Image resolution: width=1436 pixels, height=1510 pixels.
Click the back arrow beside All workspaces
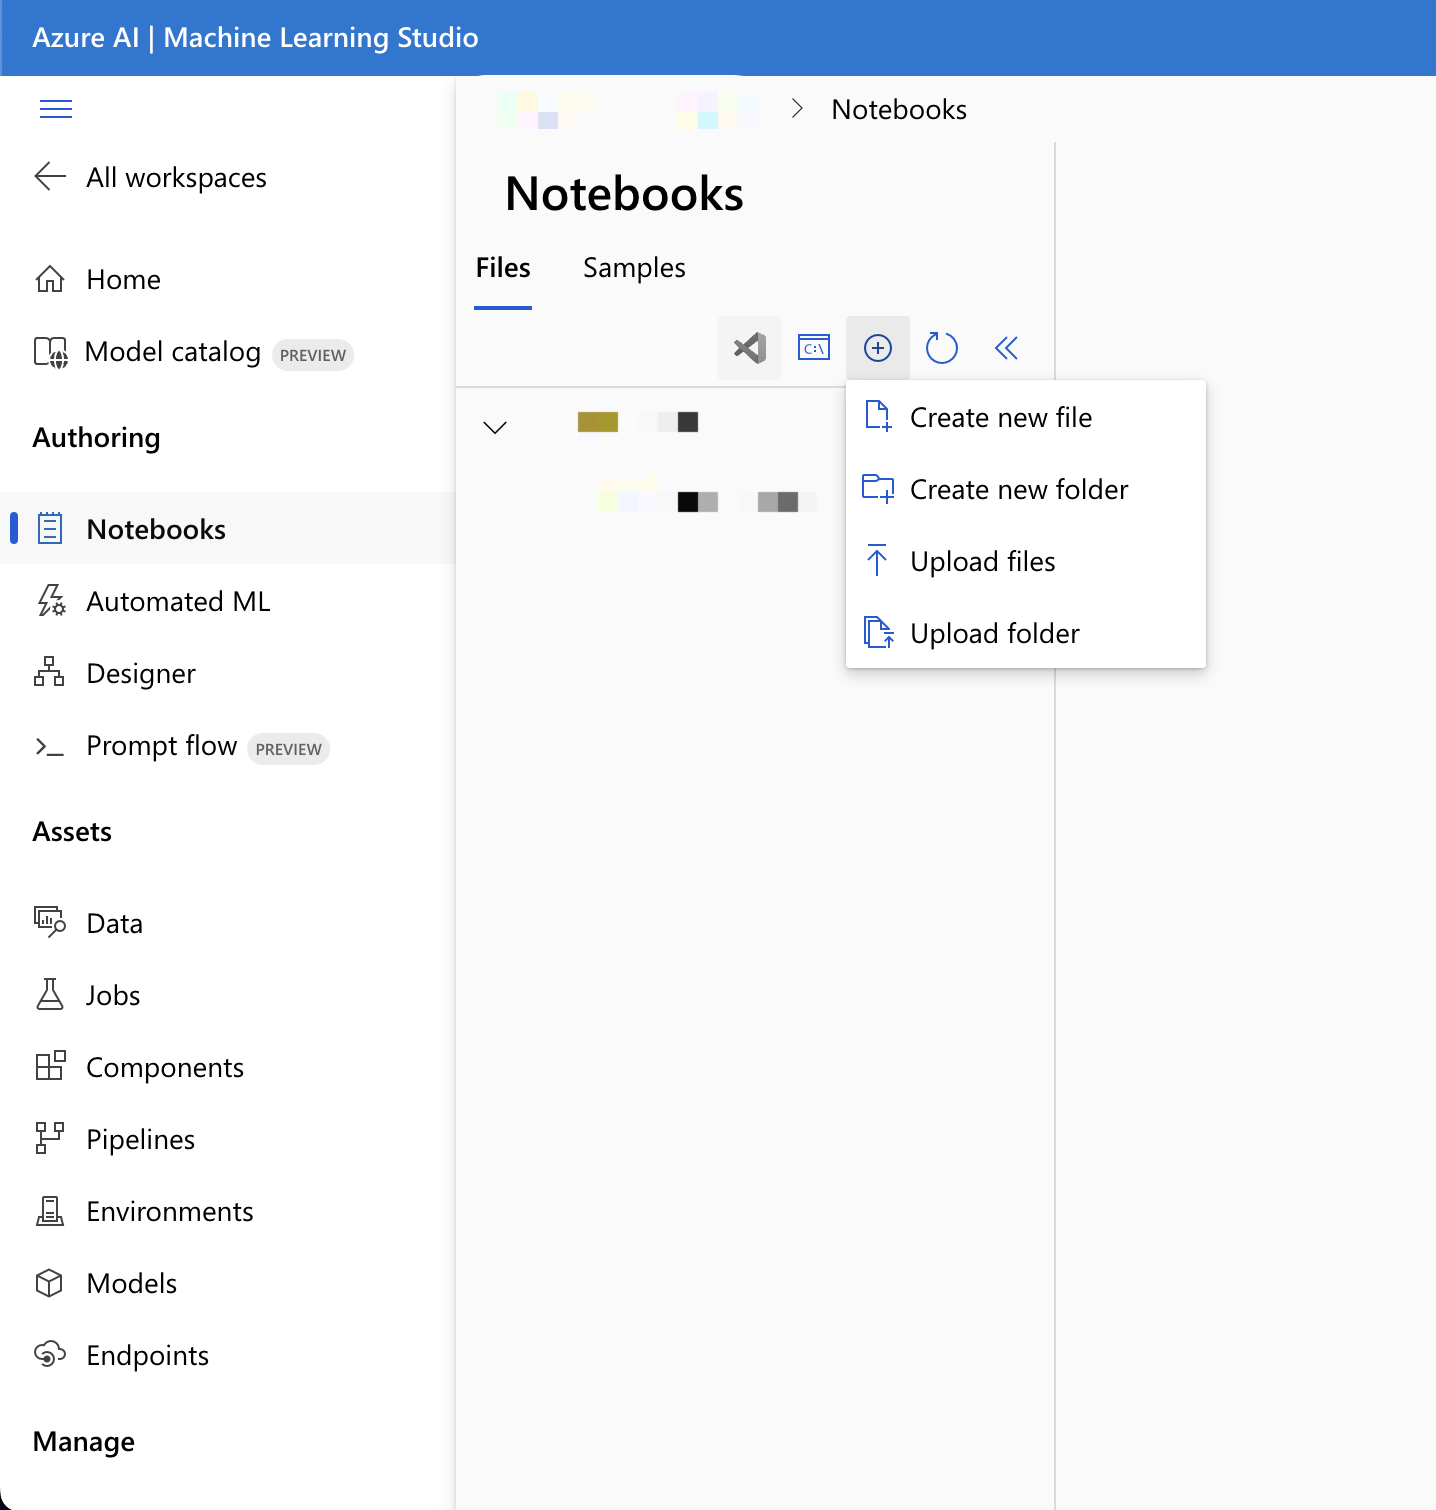[x=50, y=177]
